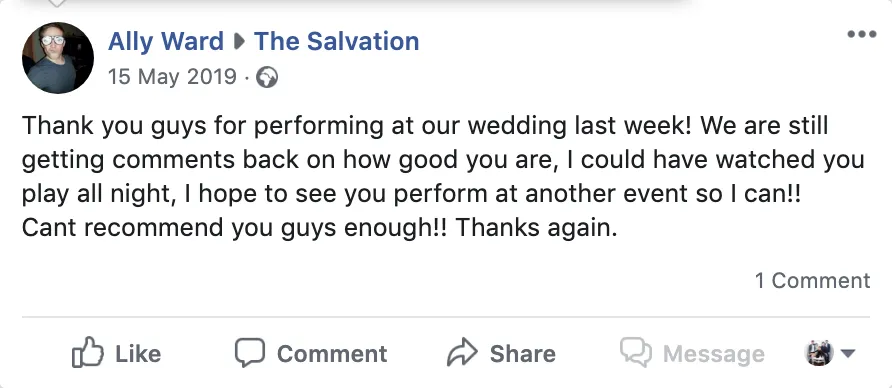Open Ally Ward's profile link

coord(166,42)
